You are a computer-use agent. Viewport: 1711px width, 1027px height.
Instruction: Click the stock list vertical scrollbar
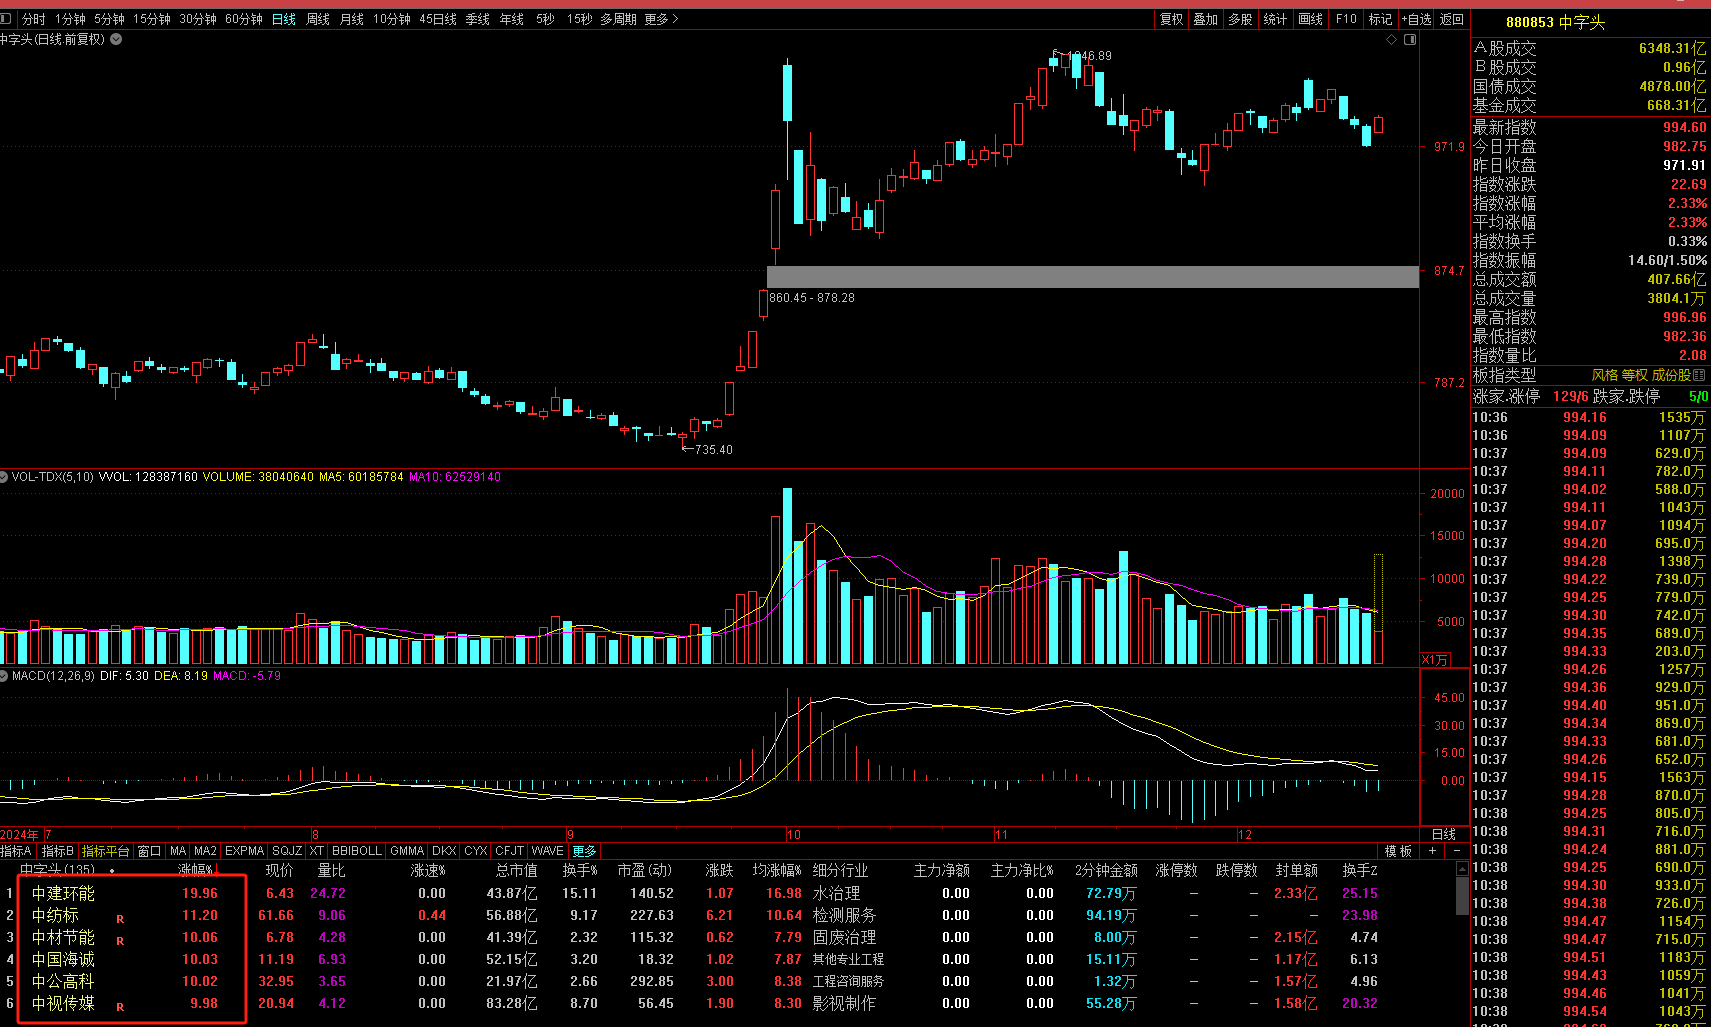[1462, 900]
